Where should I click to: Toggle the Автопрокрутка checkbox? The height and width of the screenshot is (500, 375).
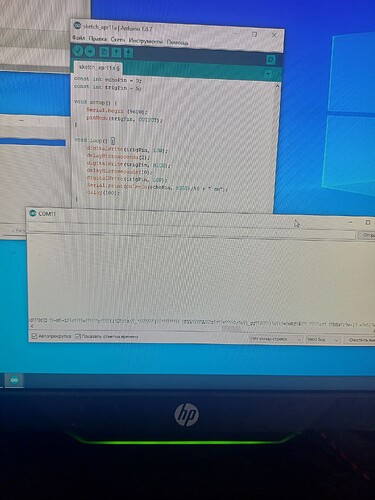[34, 336]
